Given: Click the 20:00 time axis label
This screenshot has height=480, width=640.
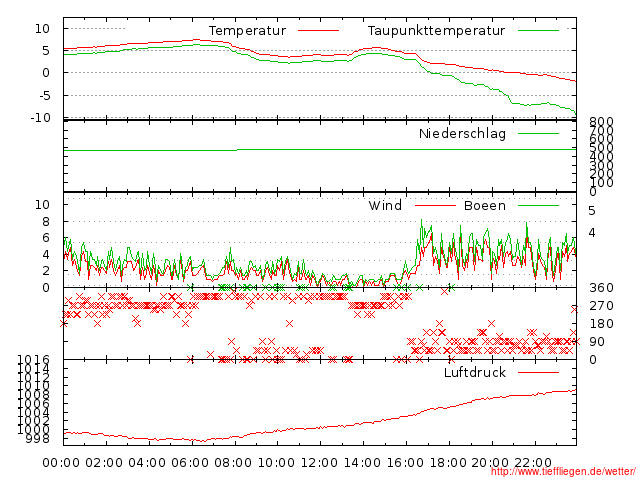Looking at the screenshot, I should coord(490,463).
